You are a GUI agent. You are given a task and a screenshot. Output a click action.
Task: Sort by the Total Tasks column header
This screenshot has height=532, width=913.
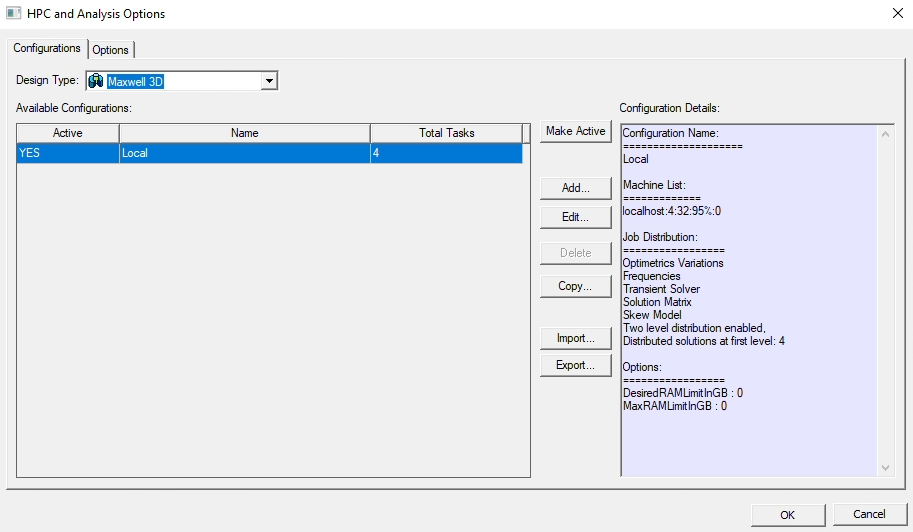coord(447,133)
